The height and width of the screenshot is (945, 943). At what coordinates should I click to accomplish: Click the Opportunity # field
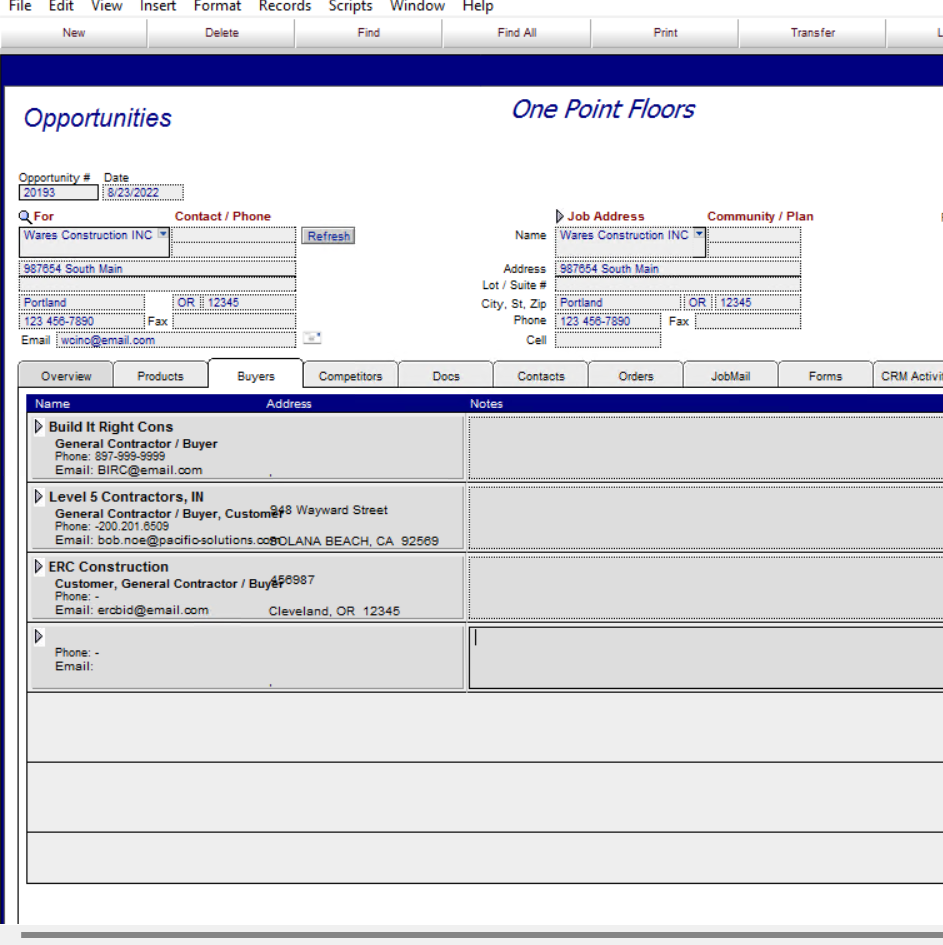[x=58, y=193]
